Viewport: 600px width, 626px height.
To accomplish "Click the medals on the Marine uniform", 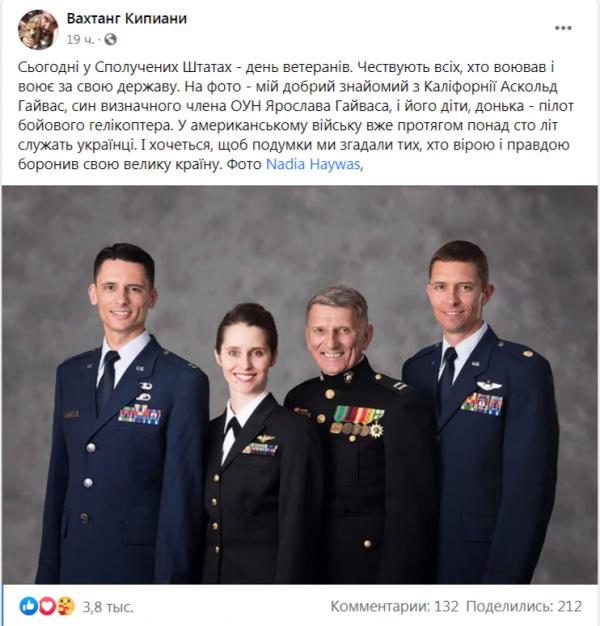I will [357, 423].
